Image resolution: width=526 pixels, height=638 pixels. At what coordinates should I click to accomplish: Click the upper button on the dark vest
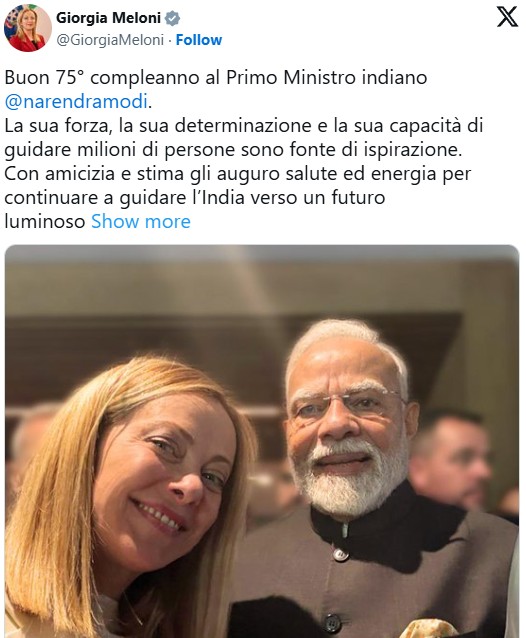coord(338,554)
